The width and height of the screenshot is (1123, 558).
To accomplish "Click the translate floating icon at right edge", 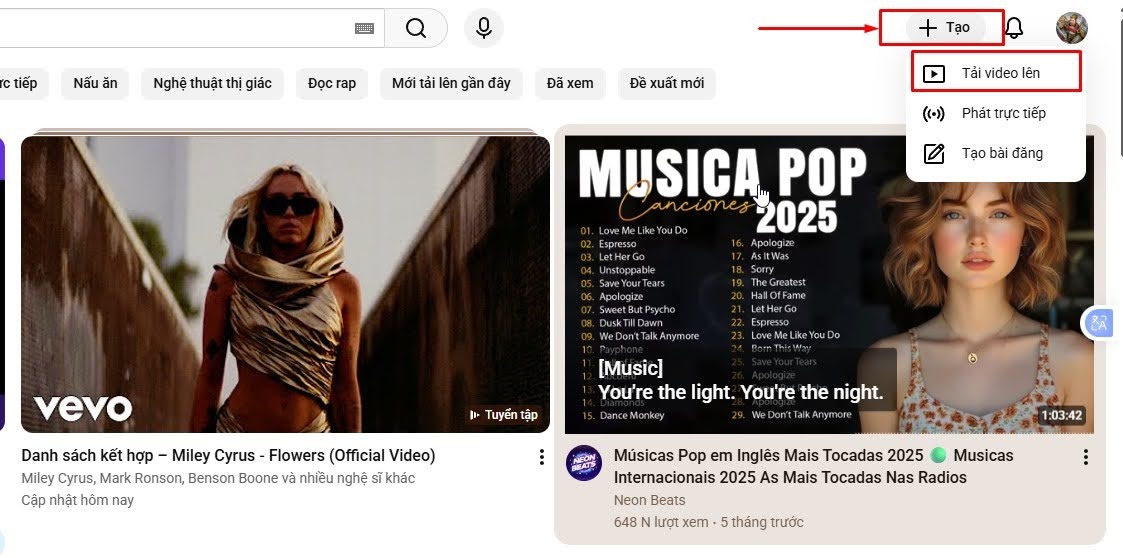I will [1099, 323].
